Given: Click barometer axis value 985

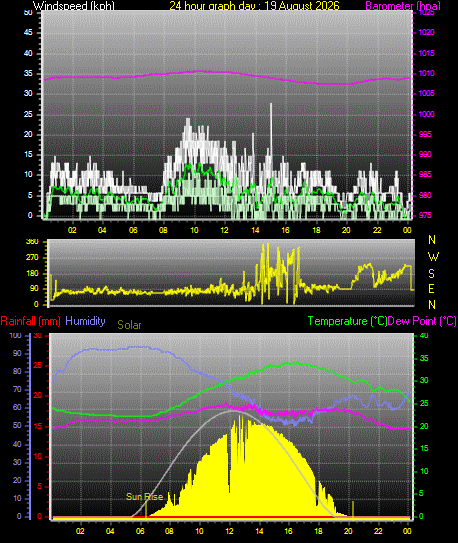Looking at the screenshot, I should [x=425, y=175].
